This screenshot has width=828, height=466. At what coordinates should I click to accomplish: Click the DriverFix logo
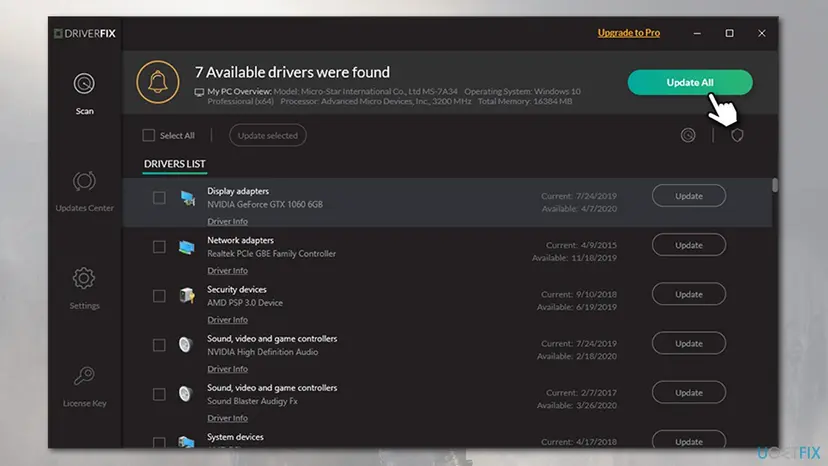click(x=85, y=33)
